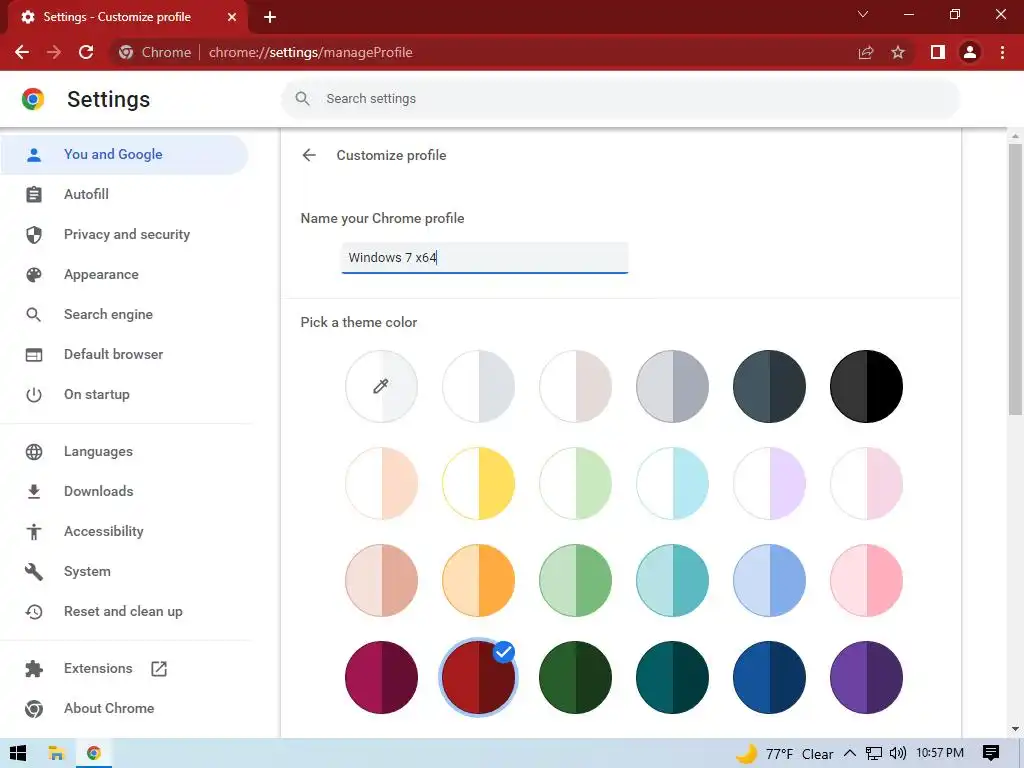The image size is (1024, 768).
Task: Open You and Google section
Action: pyautogui.click(x=124, y=155)
